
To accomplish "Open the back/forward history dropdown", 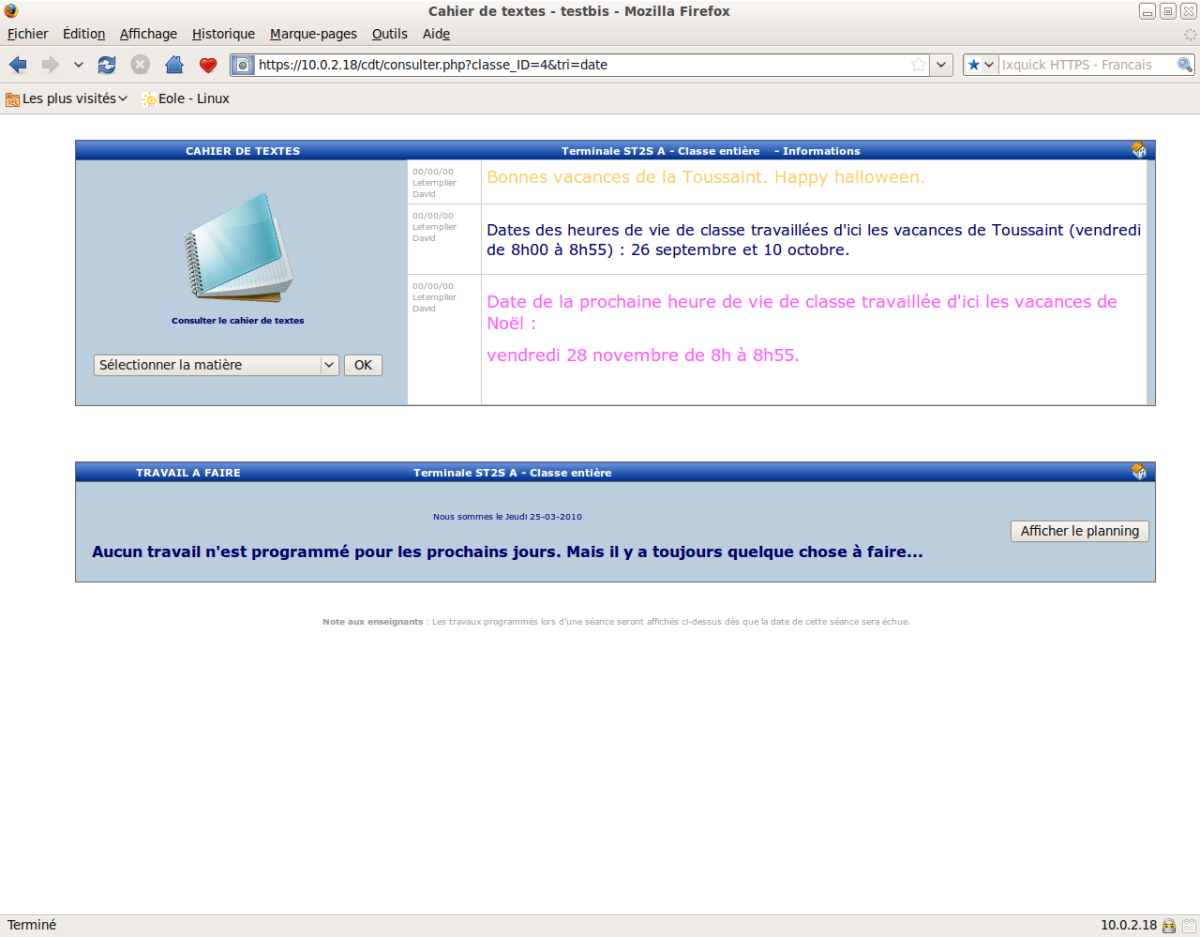I will tap(78, 65).
